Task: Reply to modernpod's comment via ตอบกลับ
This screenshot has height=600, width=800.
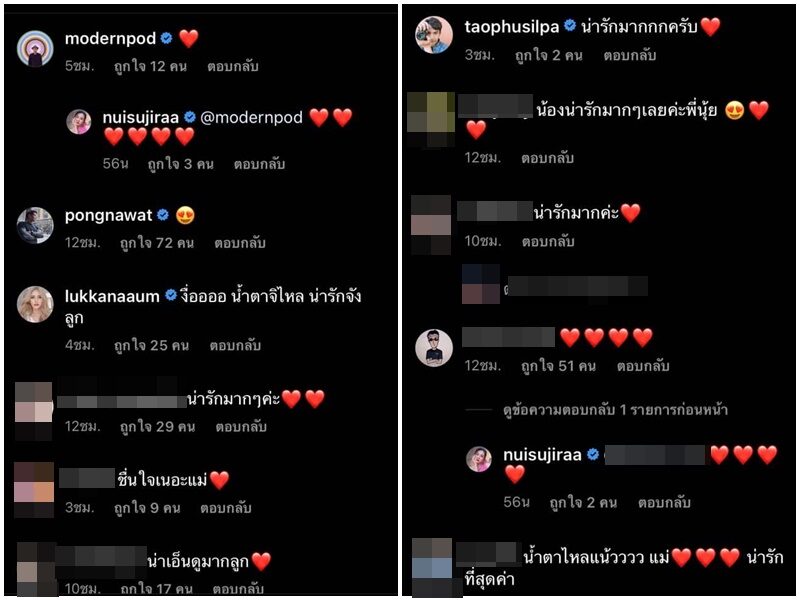Action: coord(233,66)
